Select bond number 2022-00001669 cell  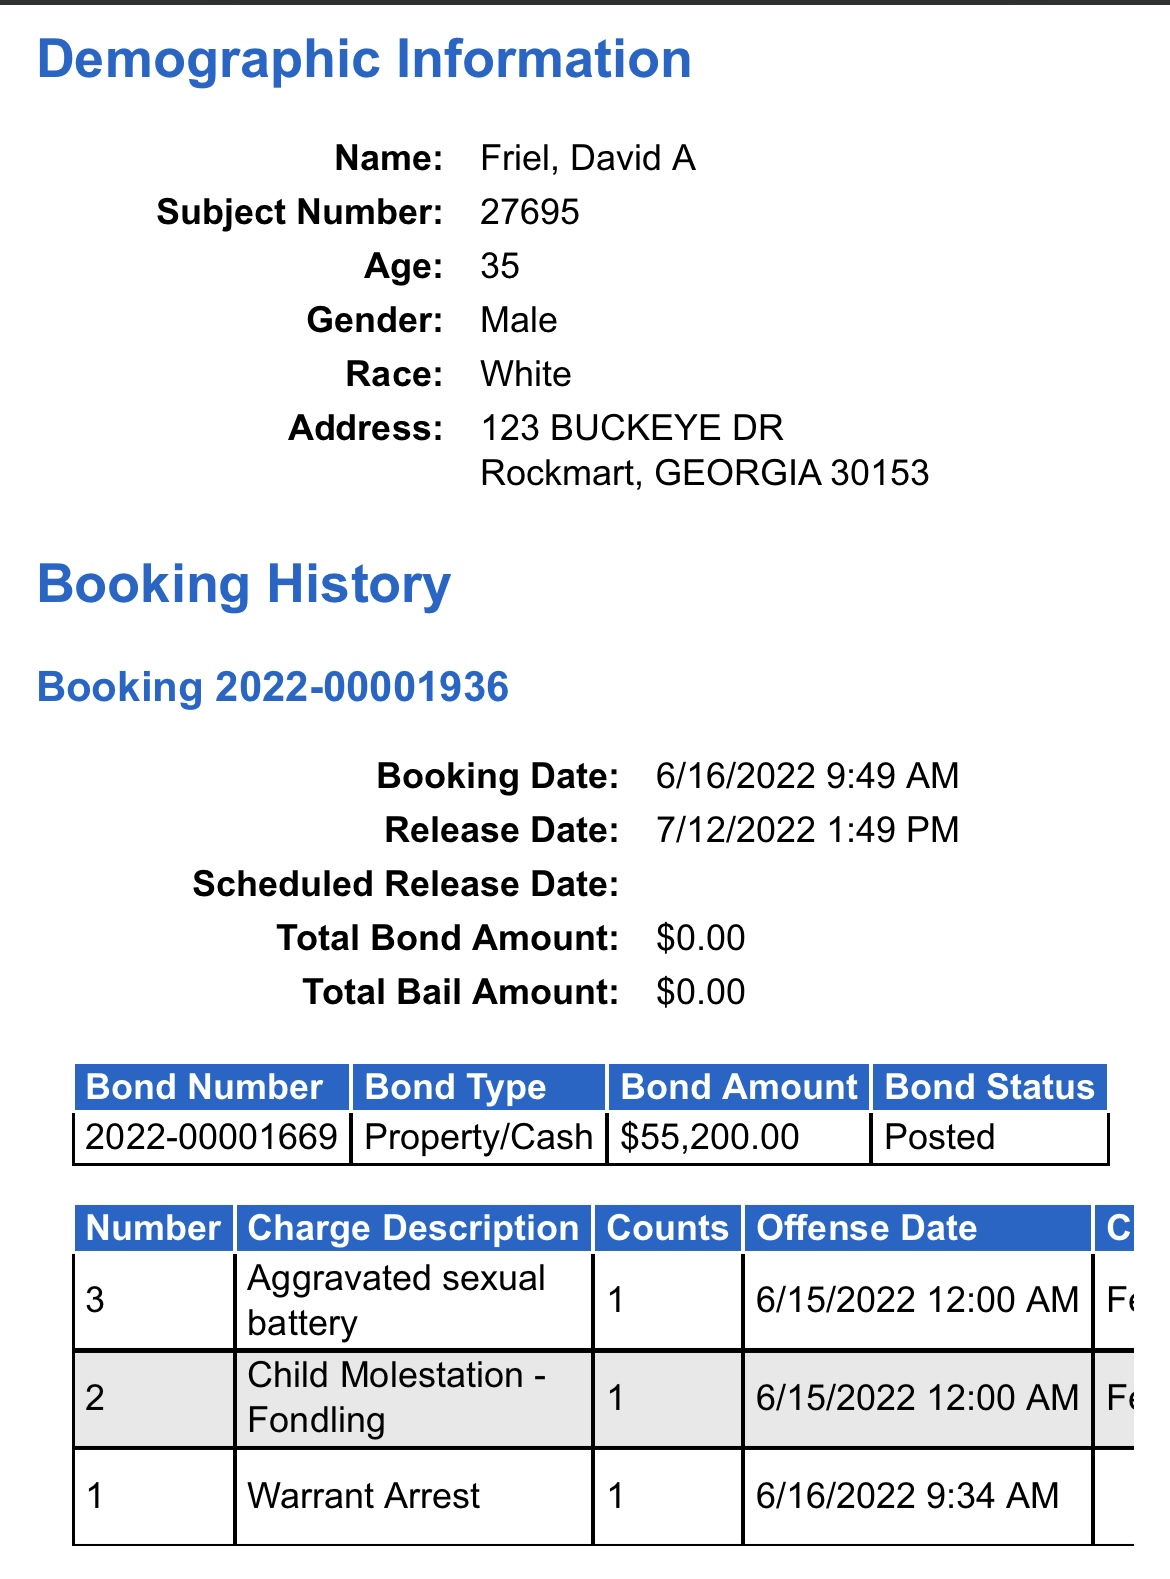coord(212,1137)
